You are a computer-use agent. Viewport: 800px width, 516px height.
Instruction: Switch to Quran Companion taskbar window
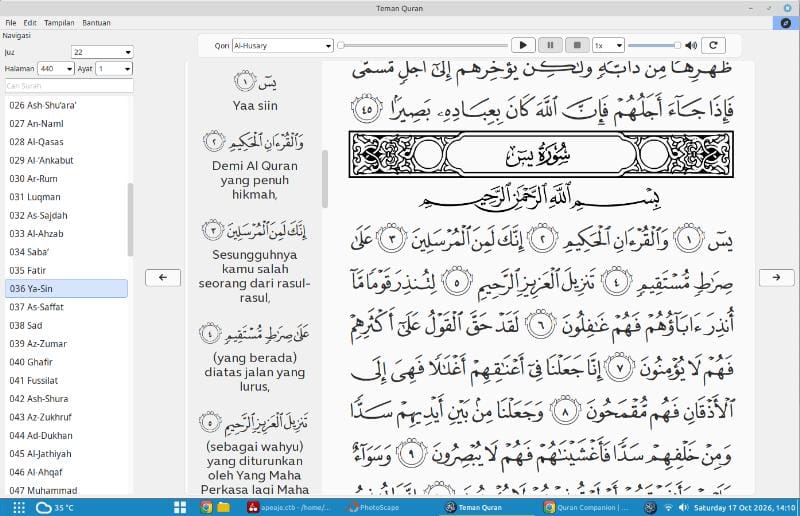coord(587,507)
